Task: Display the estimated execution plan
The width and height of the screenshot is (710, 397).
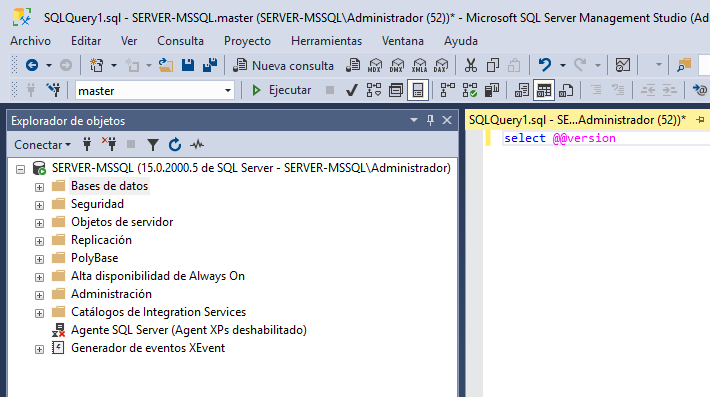Action: [x=374, y=90]
